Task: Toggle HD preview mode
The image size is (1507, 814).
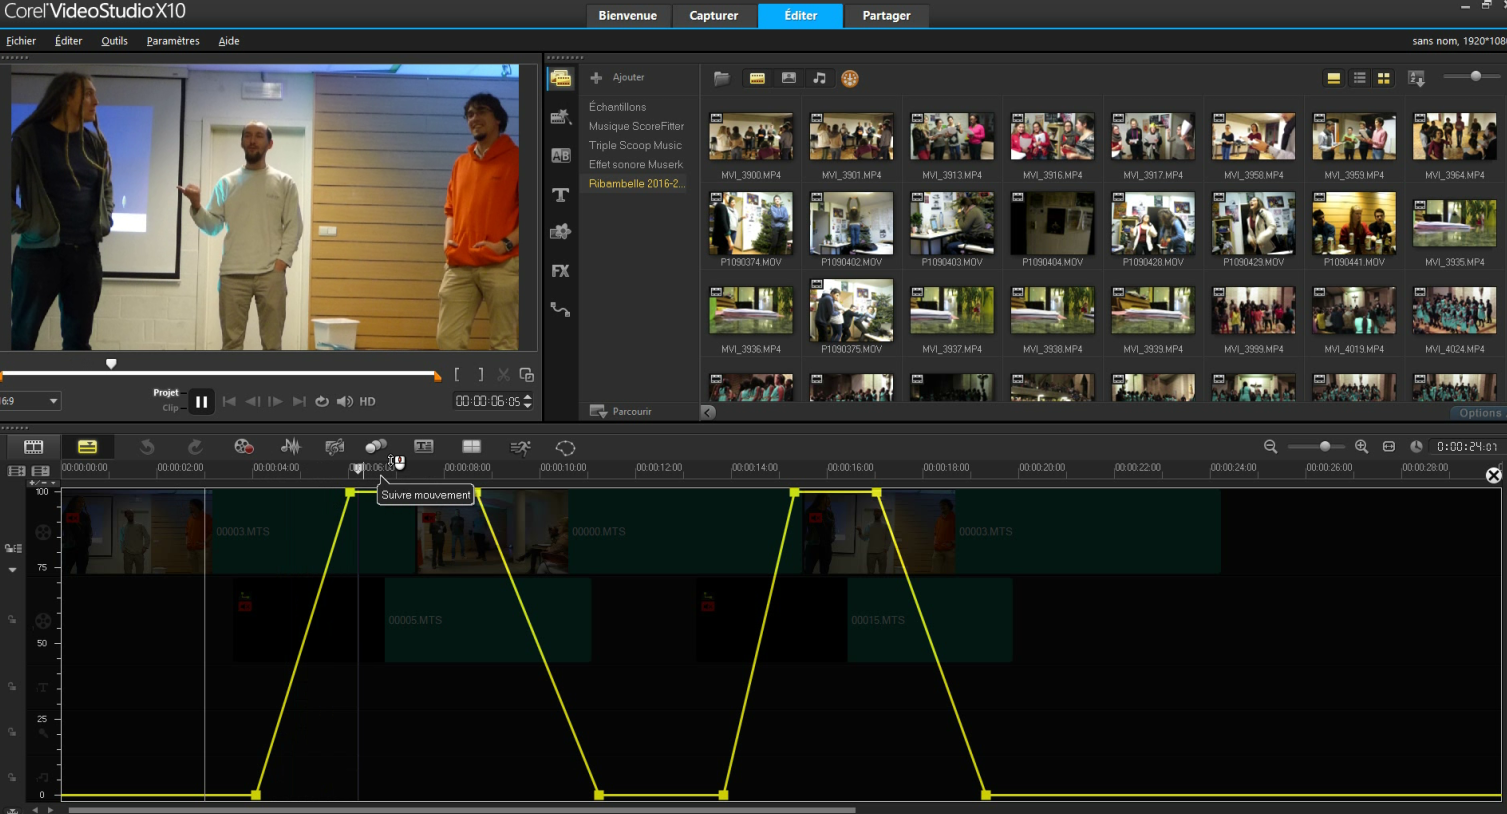Action: 368,401
